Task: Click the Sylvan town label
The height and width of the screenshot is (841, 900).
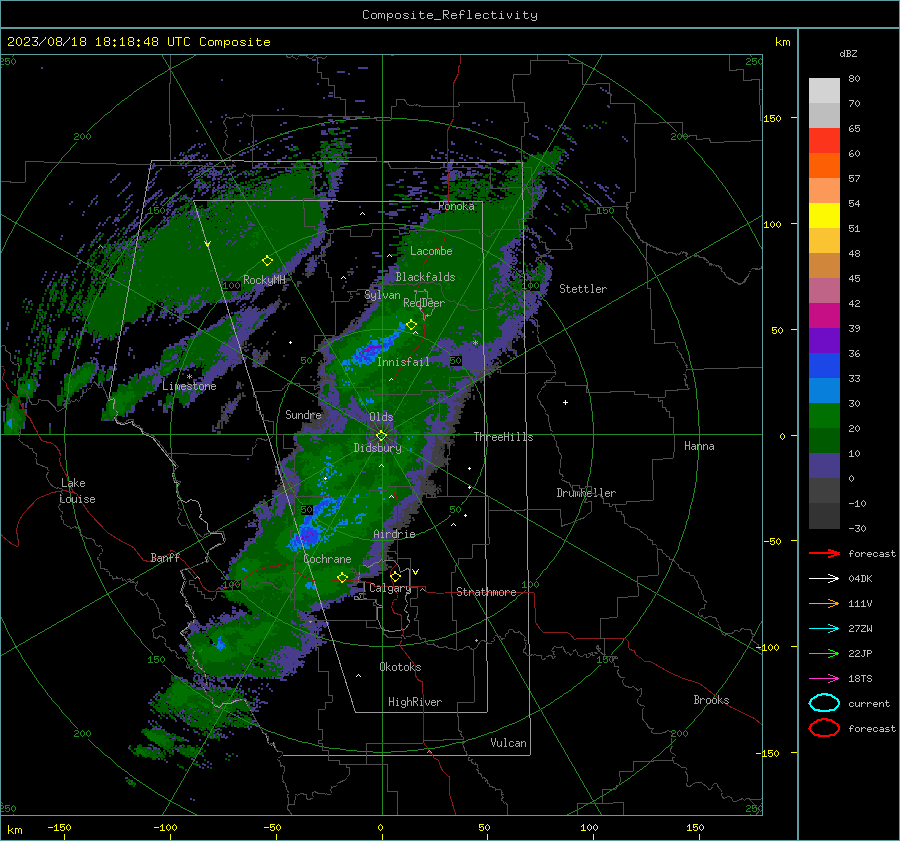Action: pyautogui.click(x=382, y=295)
